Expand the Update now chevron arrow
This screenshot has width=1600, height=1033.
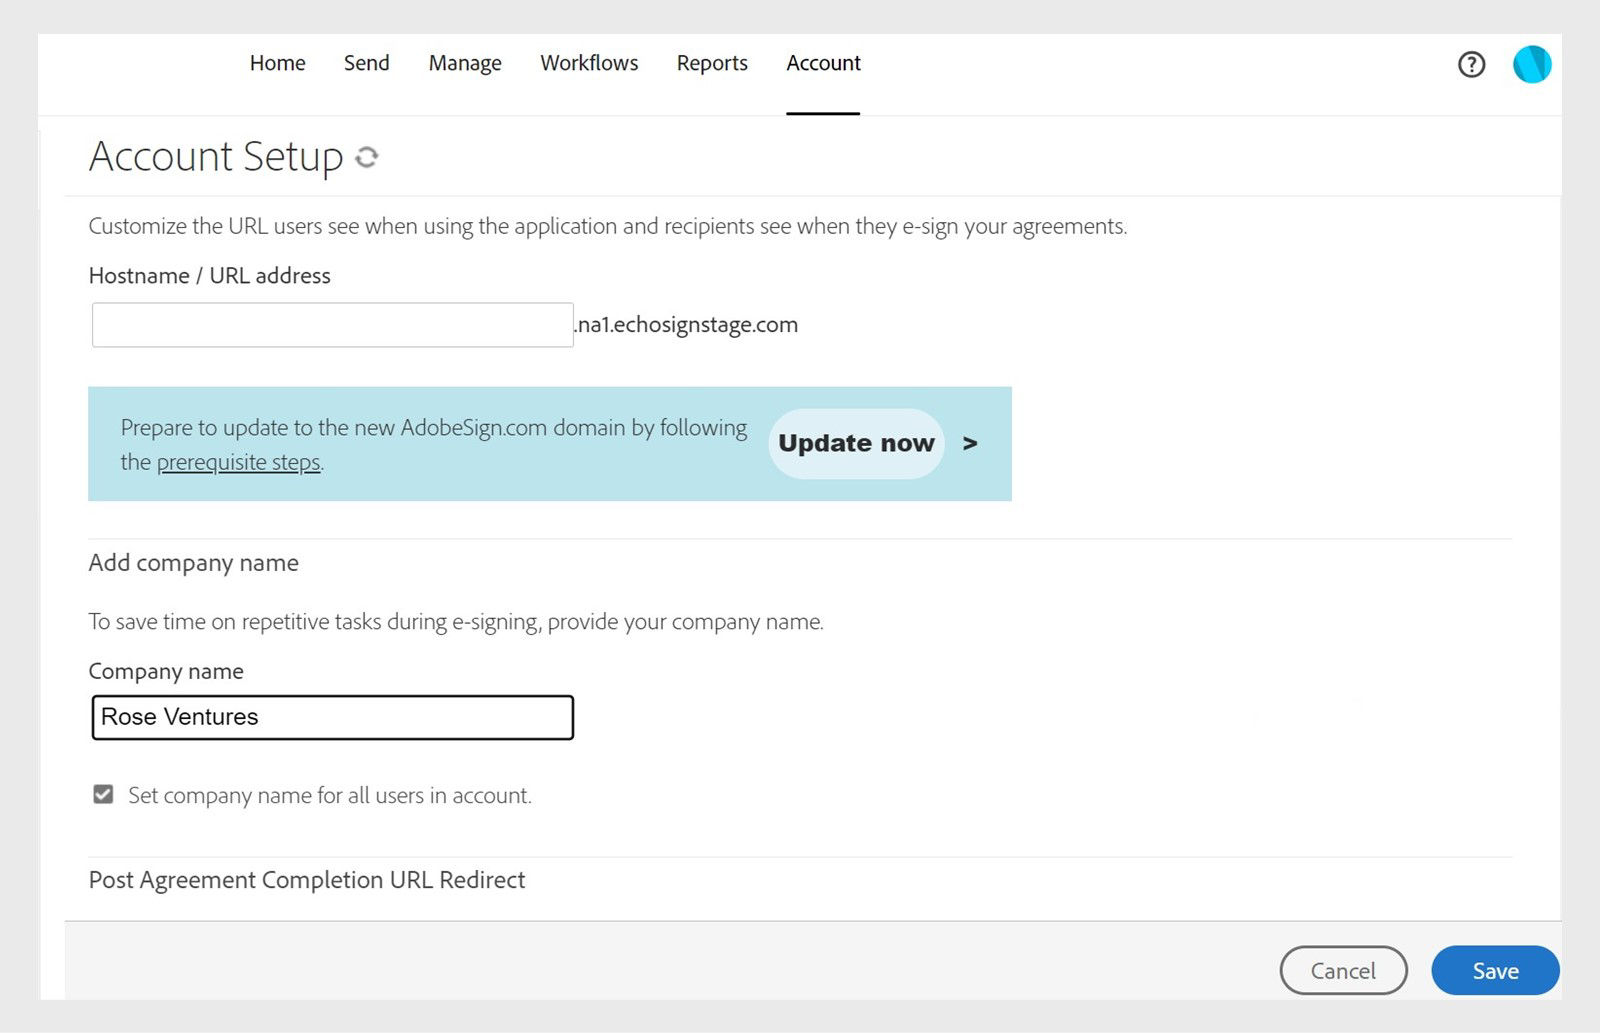coord(970,443)
